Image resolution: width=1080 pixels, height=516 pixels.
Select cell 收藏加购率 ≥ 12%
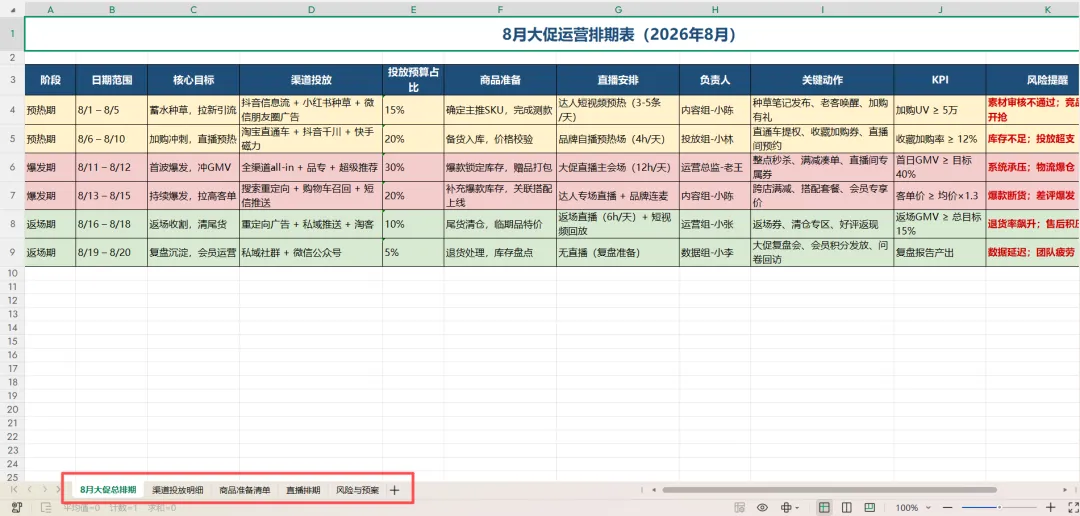point(940,138)
